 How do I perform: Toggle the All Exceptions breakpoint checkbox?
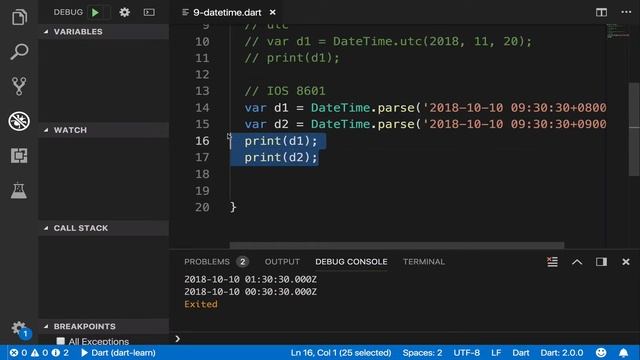pyautogui.click(x=60, y=341)
